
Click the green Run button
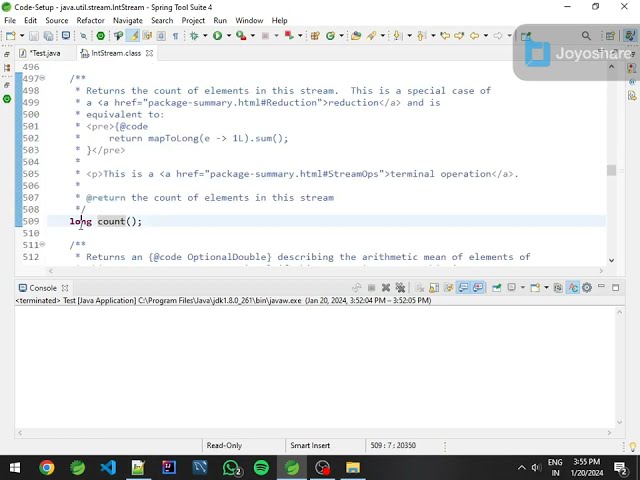pyautogui.click(x=218, y=36)
